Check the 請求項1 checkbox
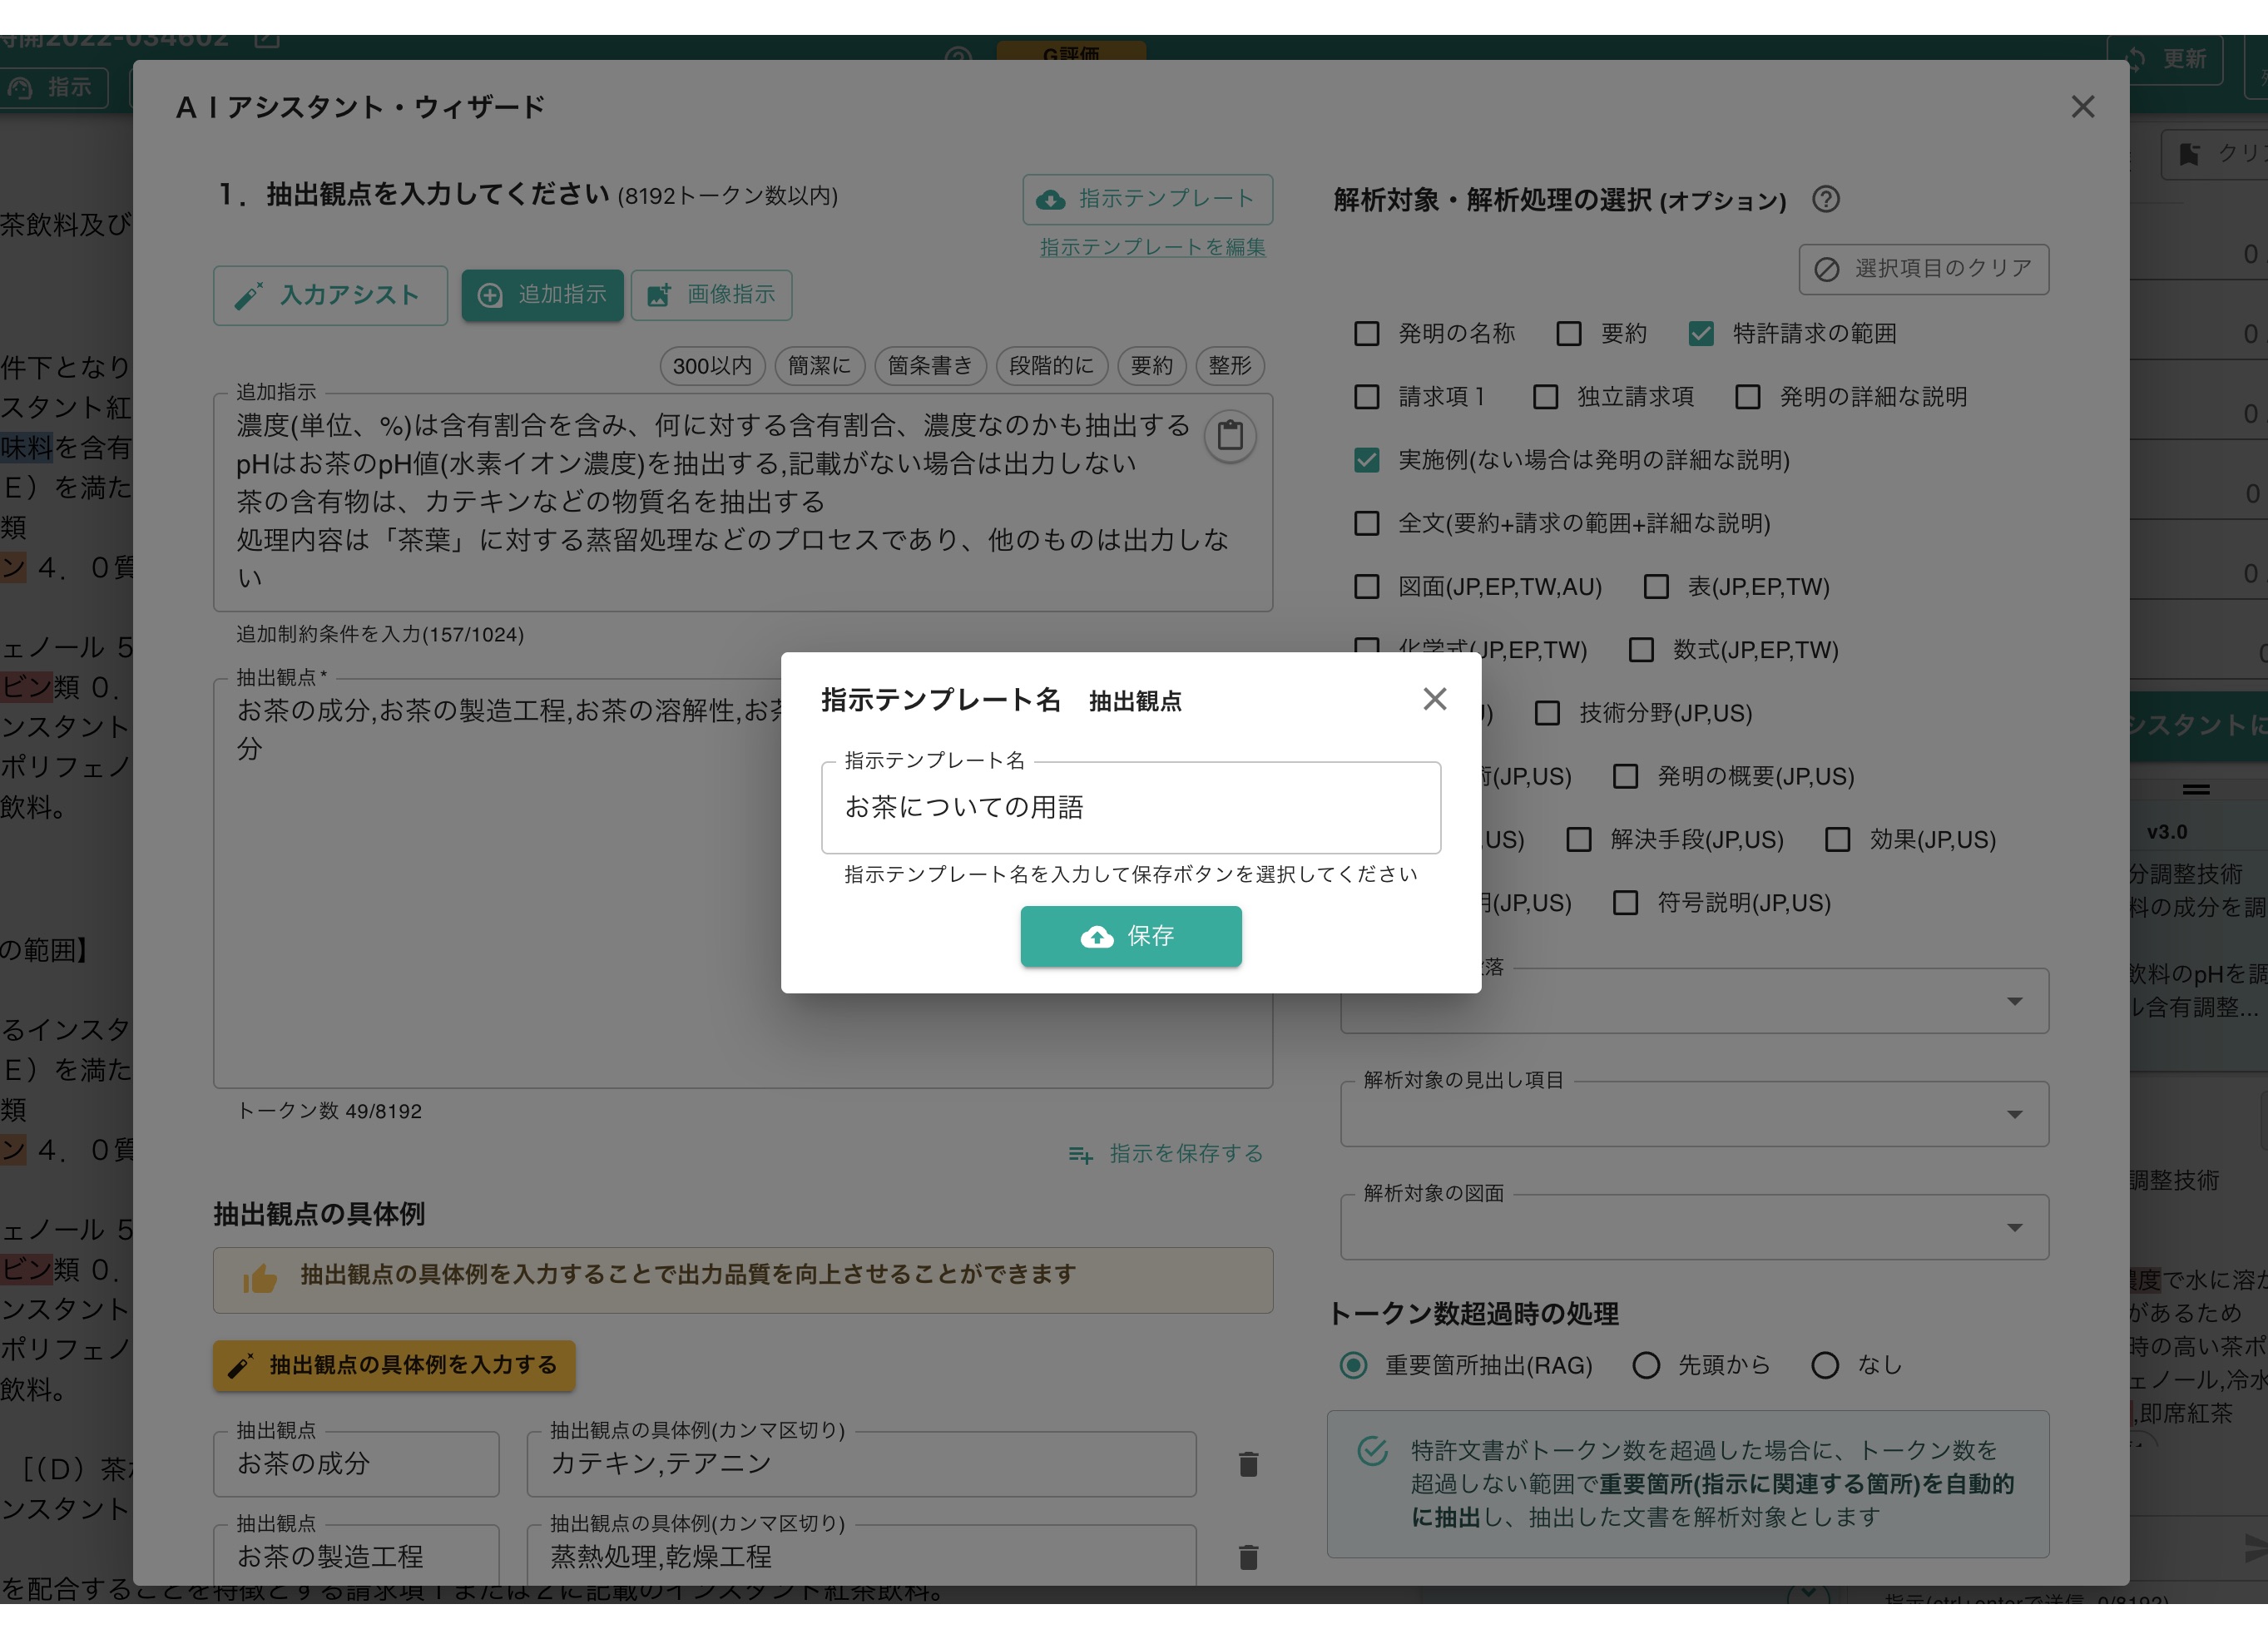Viewport: 2268px width, 1639px height. point(1366,397)
